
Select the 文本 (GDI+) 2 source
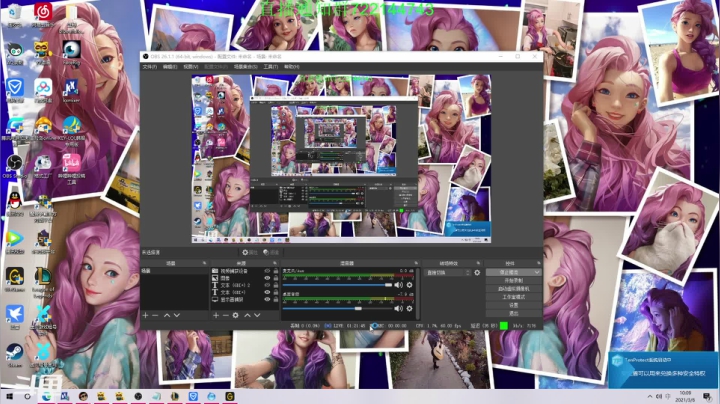point(245,285)
